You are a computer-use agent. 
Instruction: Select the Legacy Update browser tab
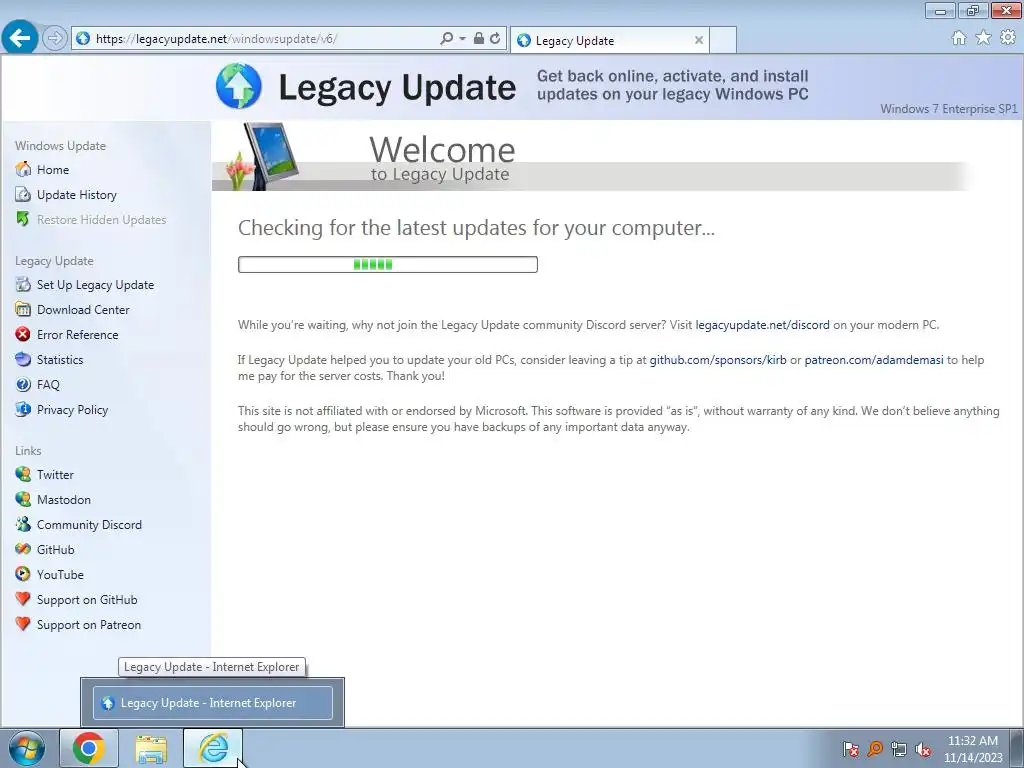click(610, 40)
